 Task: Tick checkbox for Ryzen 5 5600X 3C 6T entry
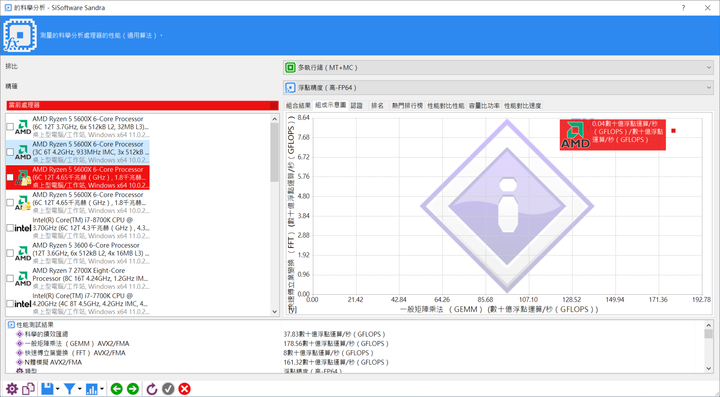click(10, 152)
